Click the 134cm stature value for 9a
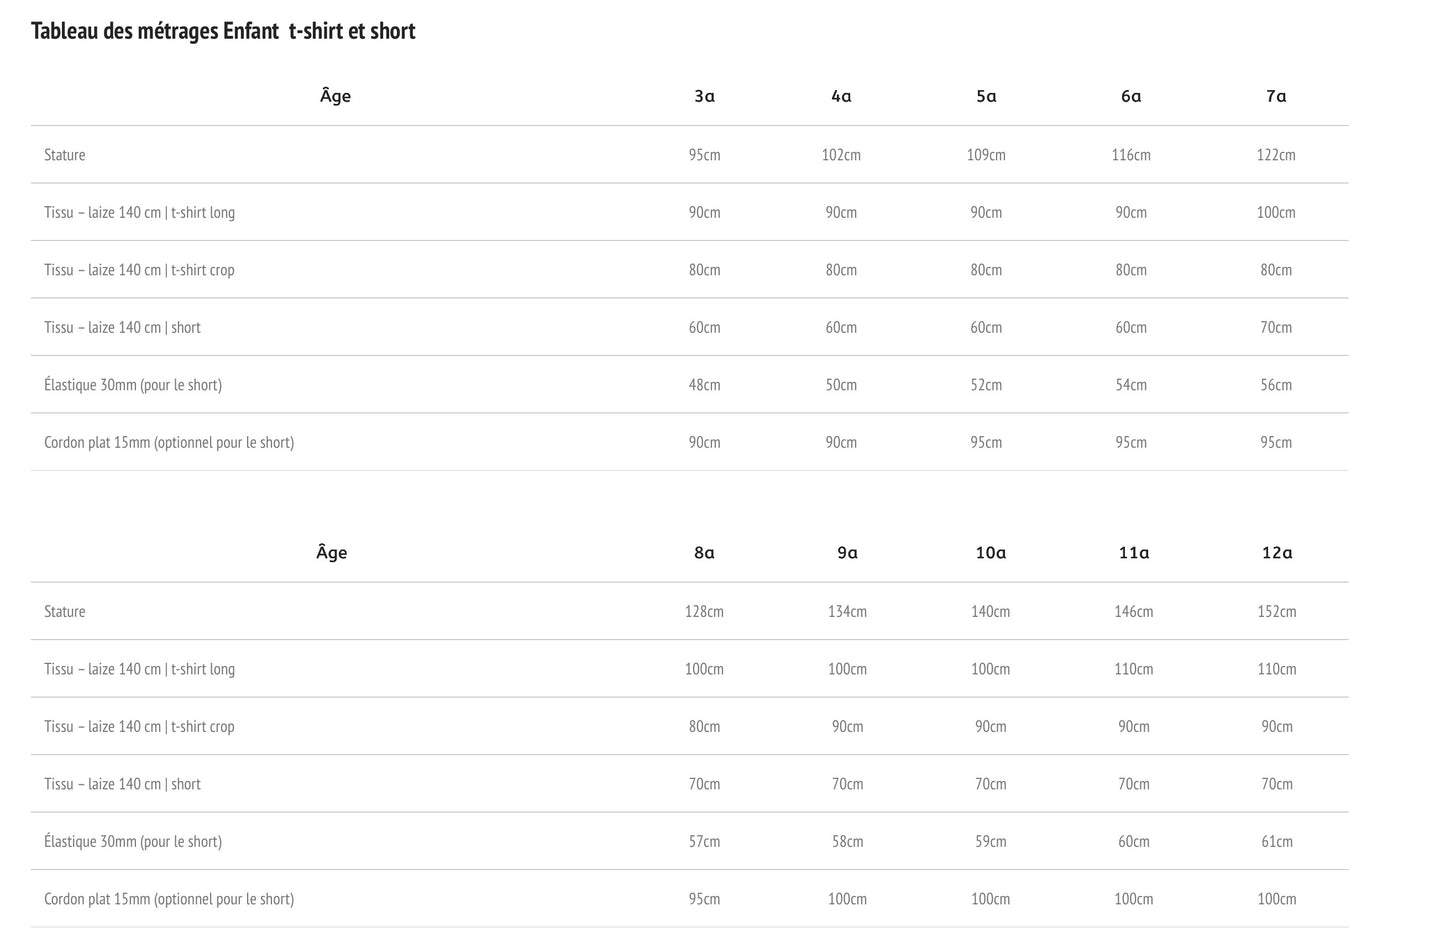Image resolution: width=1445 pixels, height=932 pixels. click(847, 611)
